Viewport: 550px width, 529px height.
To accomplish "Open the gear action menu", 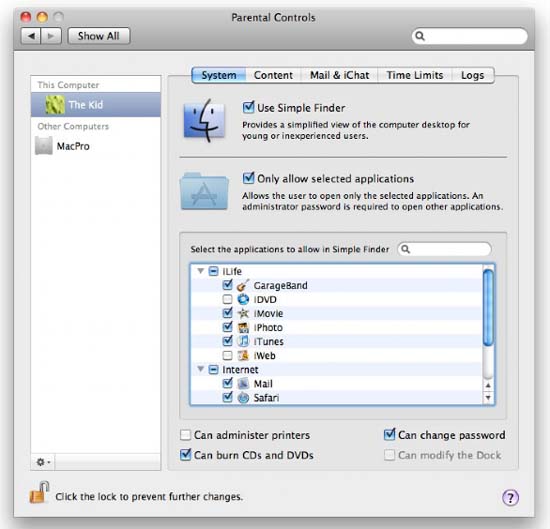I will (43, 462).
